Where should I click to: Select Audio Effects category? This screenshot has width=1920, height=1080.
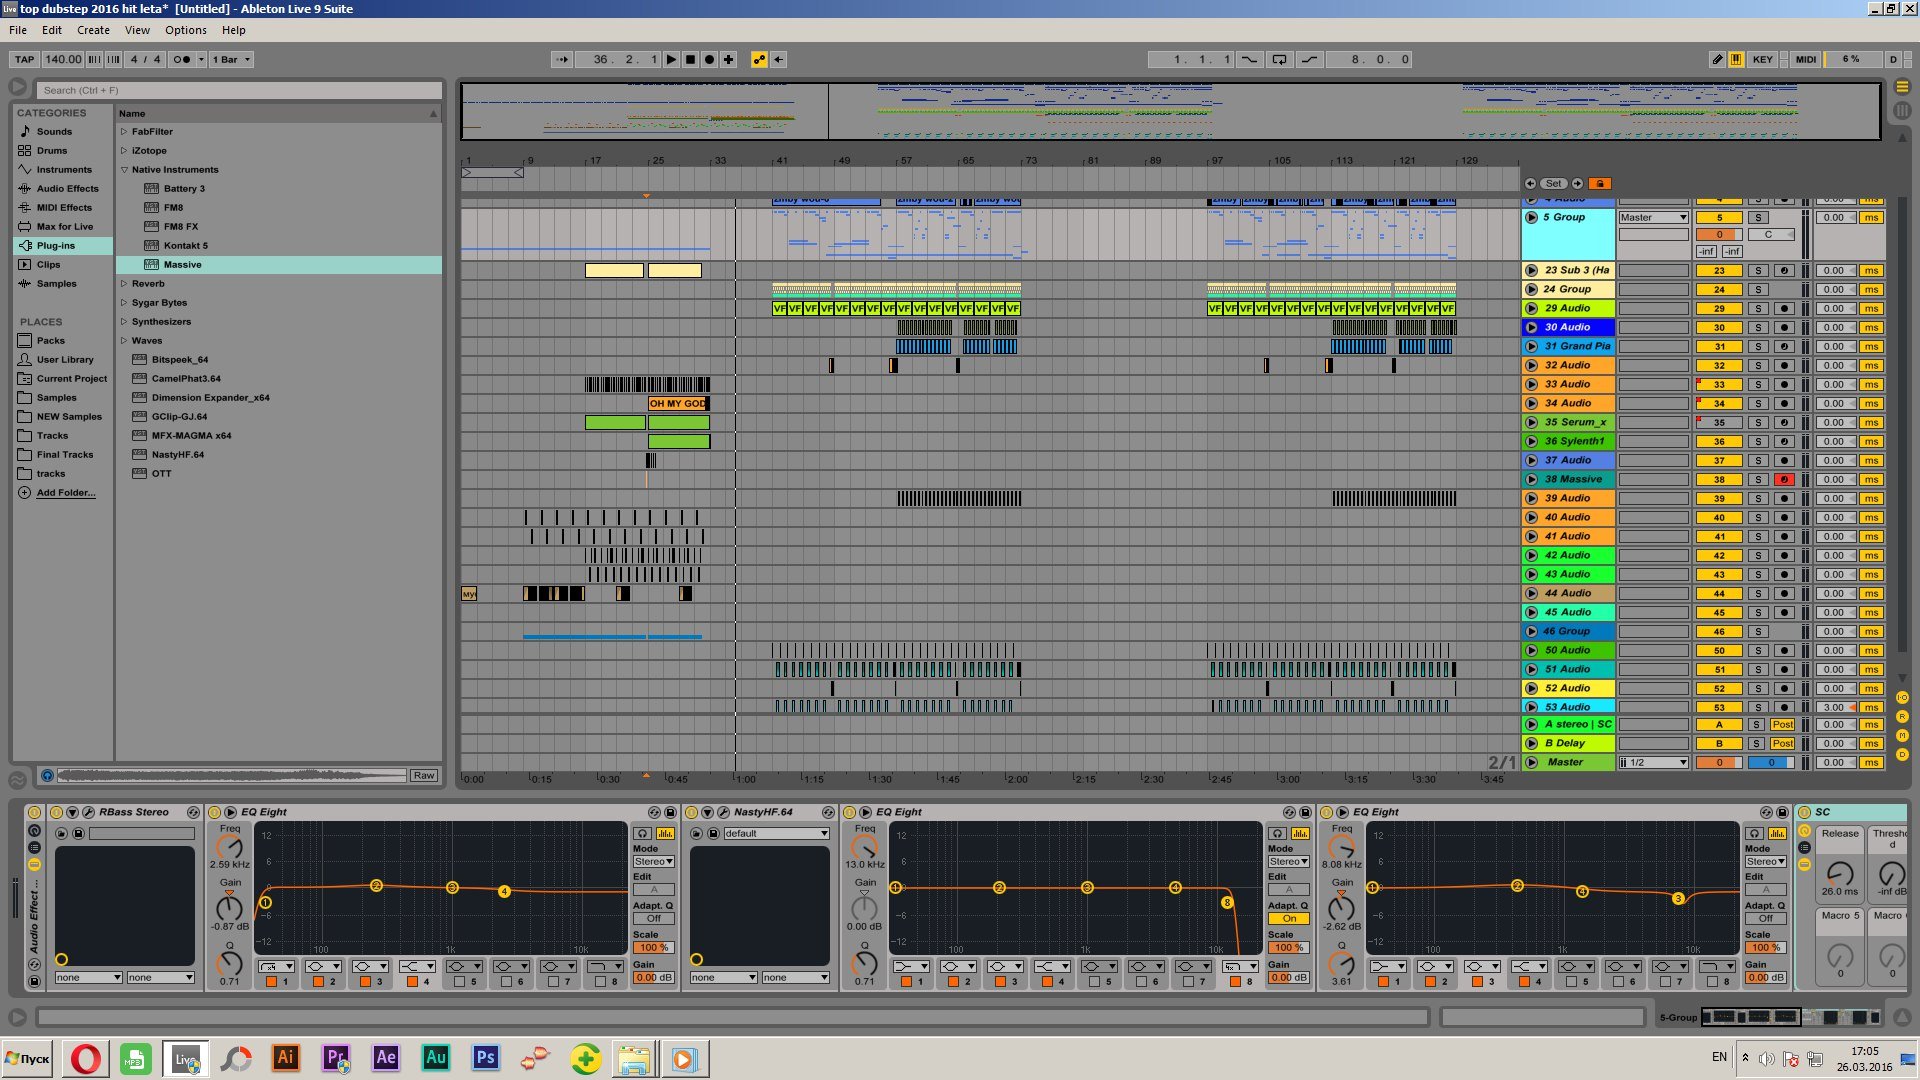67,188
